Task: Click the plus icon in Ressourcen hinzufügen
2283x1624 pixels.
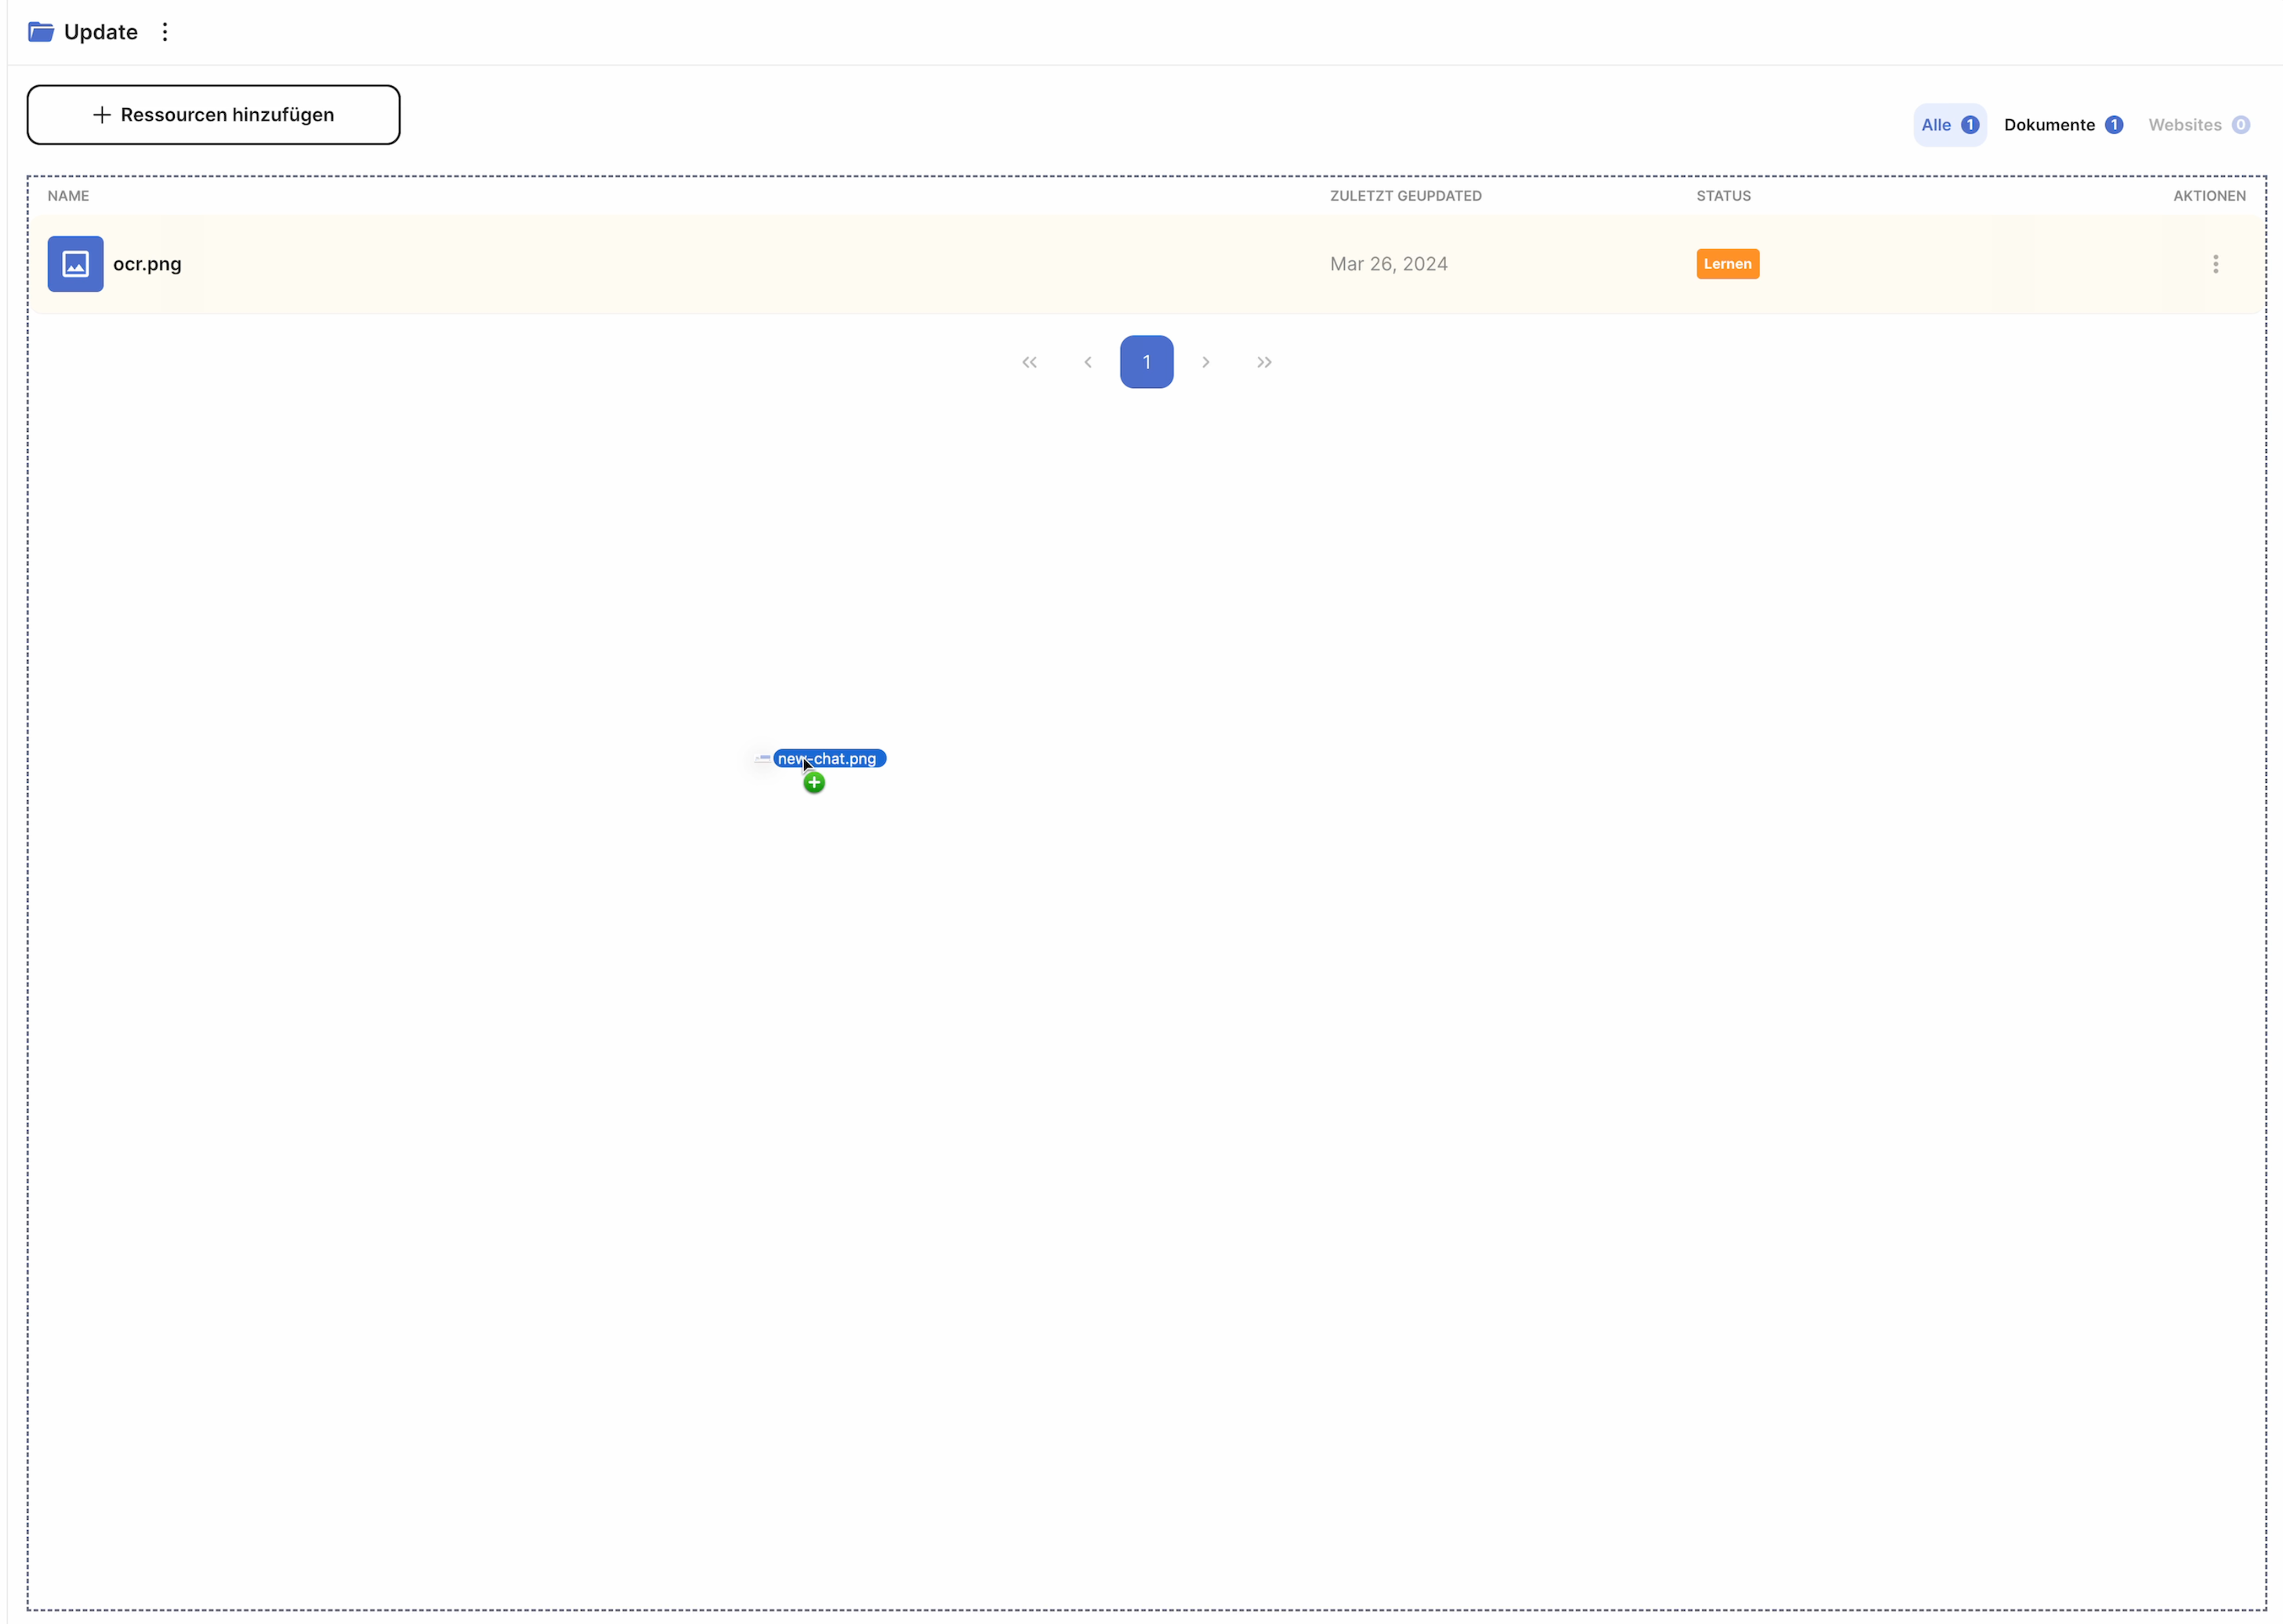Action: pyautogui.click(x=101, y=115)
